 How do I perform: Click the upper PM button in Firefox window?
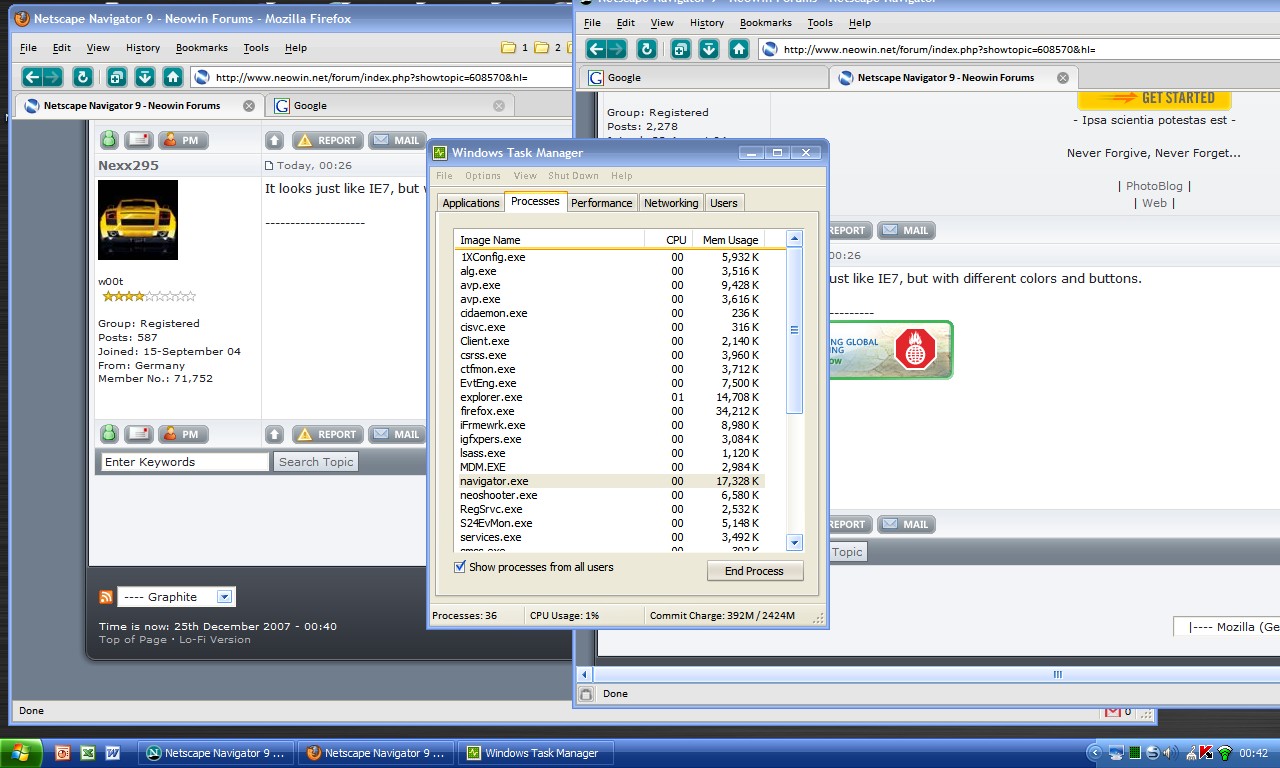[182, 140]
